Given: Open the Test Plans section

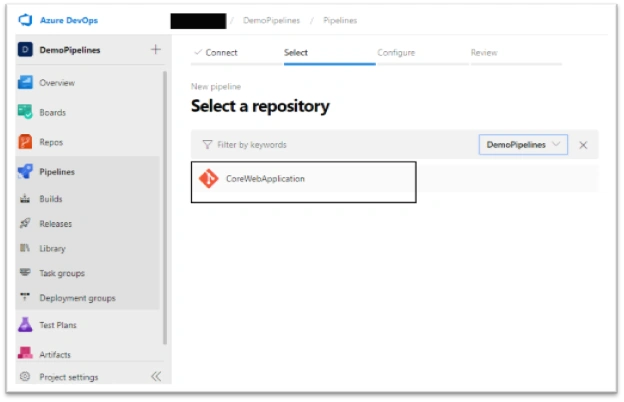Looking at the screenshot, I should pos(58,325).
